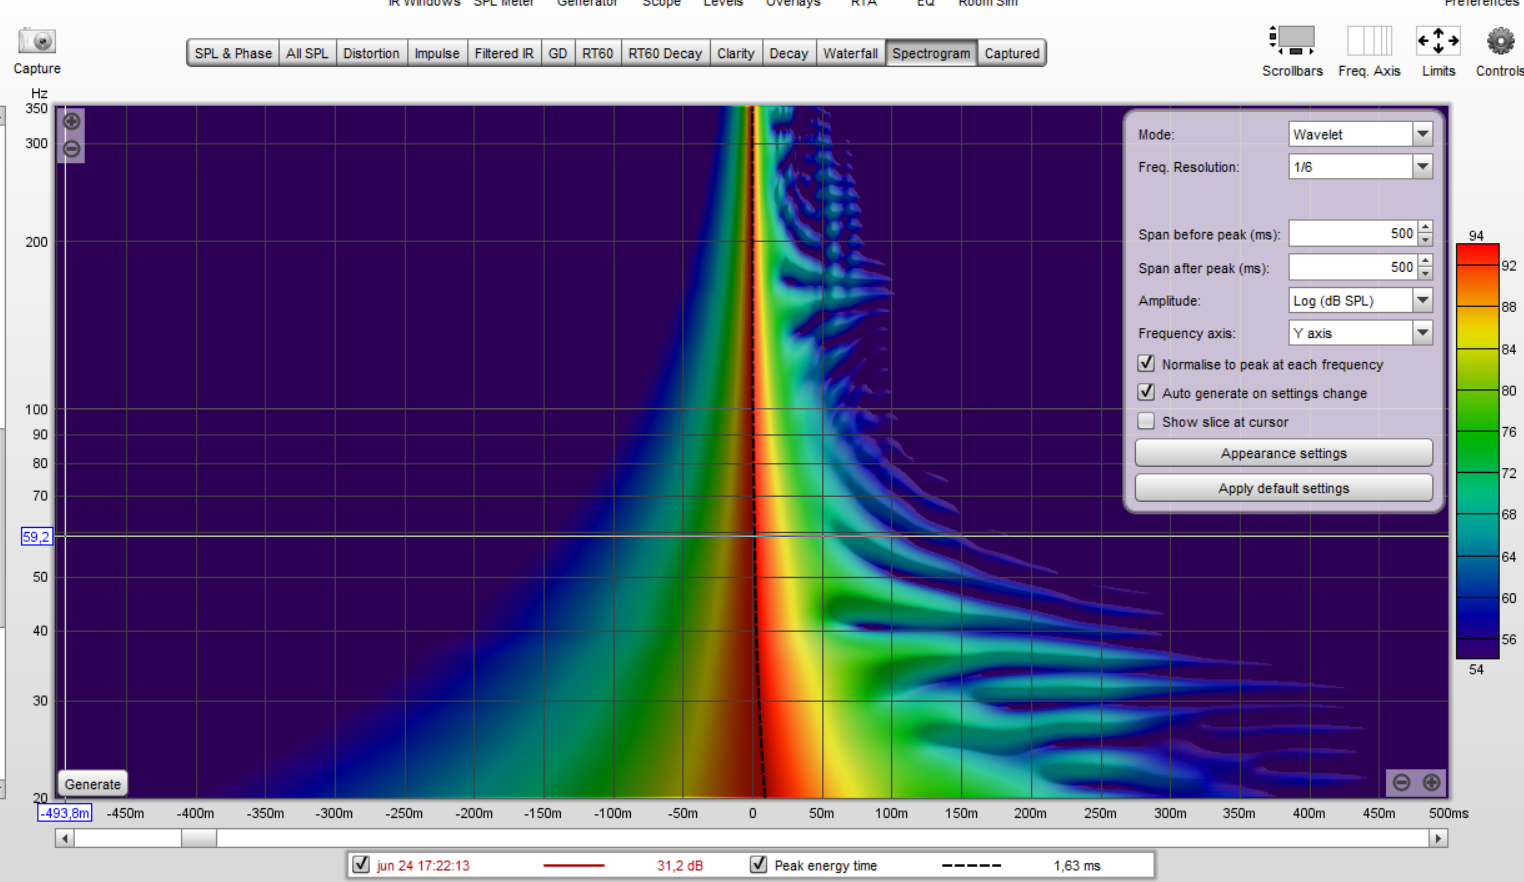
Task: Open the Amplitude dropdown
Action: click(1422, 300)
